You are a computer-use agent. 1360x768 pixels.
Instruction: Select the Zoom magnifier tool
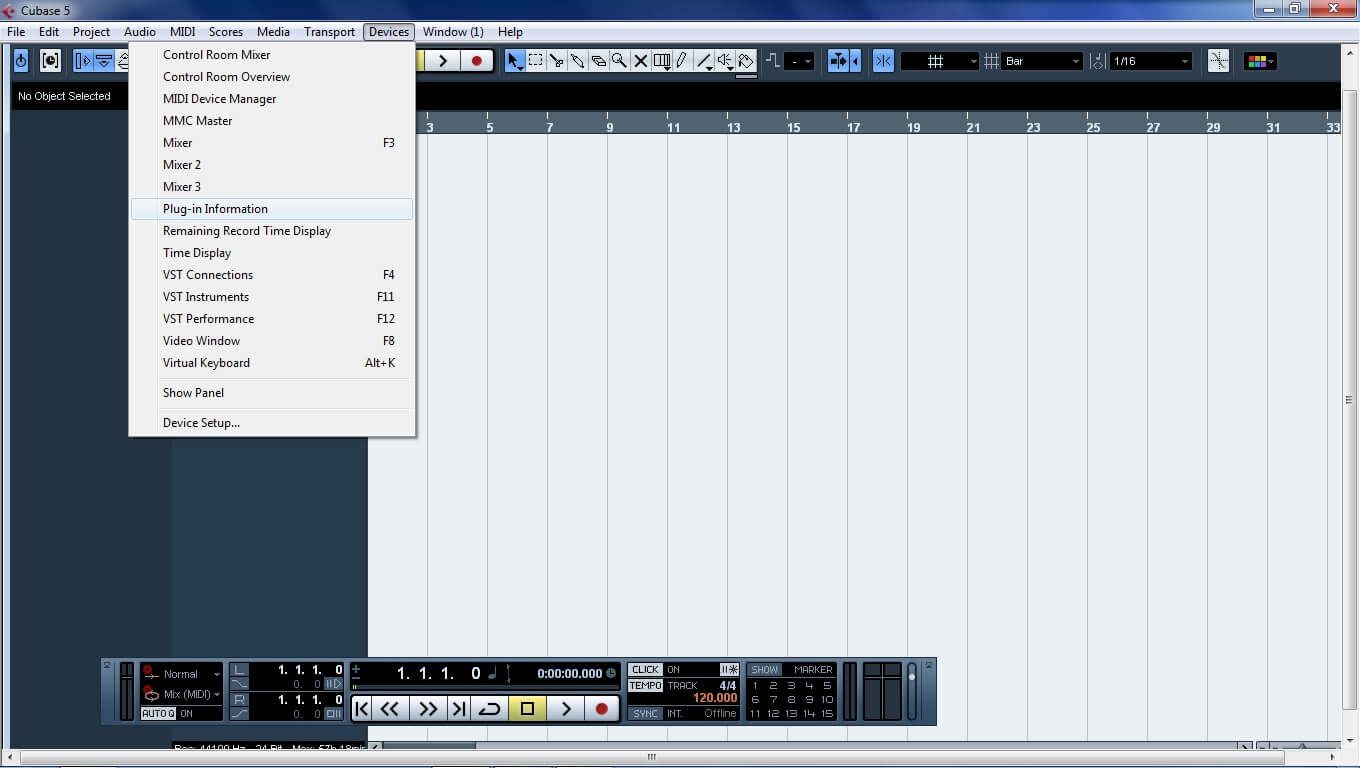(x=620, y=61)
